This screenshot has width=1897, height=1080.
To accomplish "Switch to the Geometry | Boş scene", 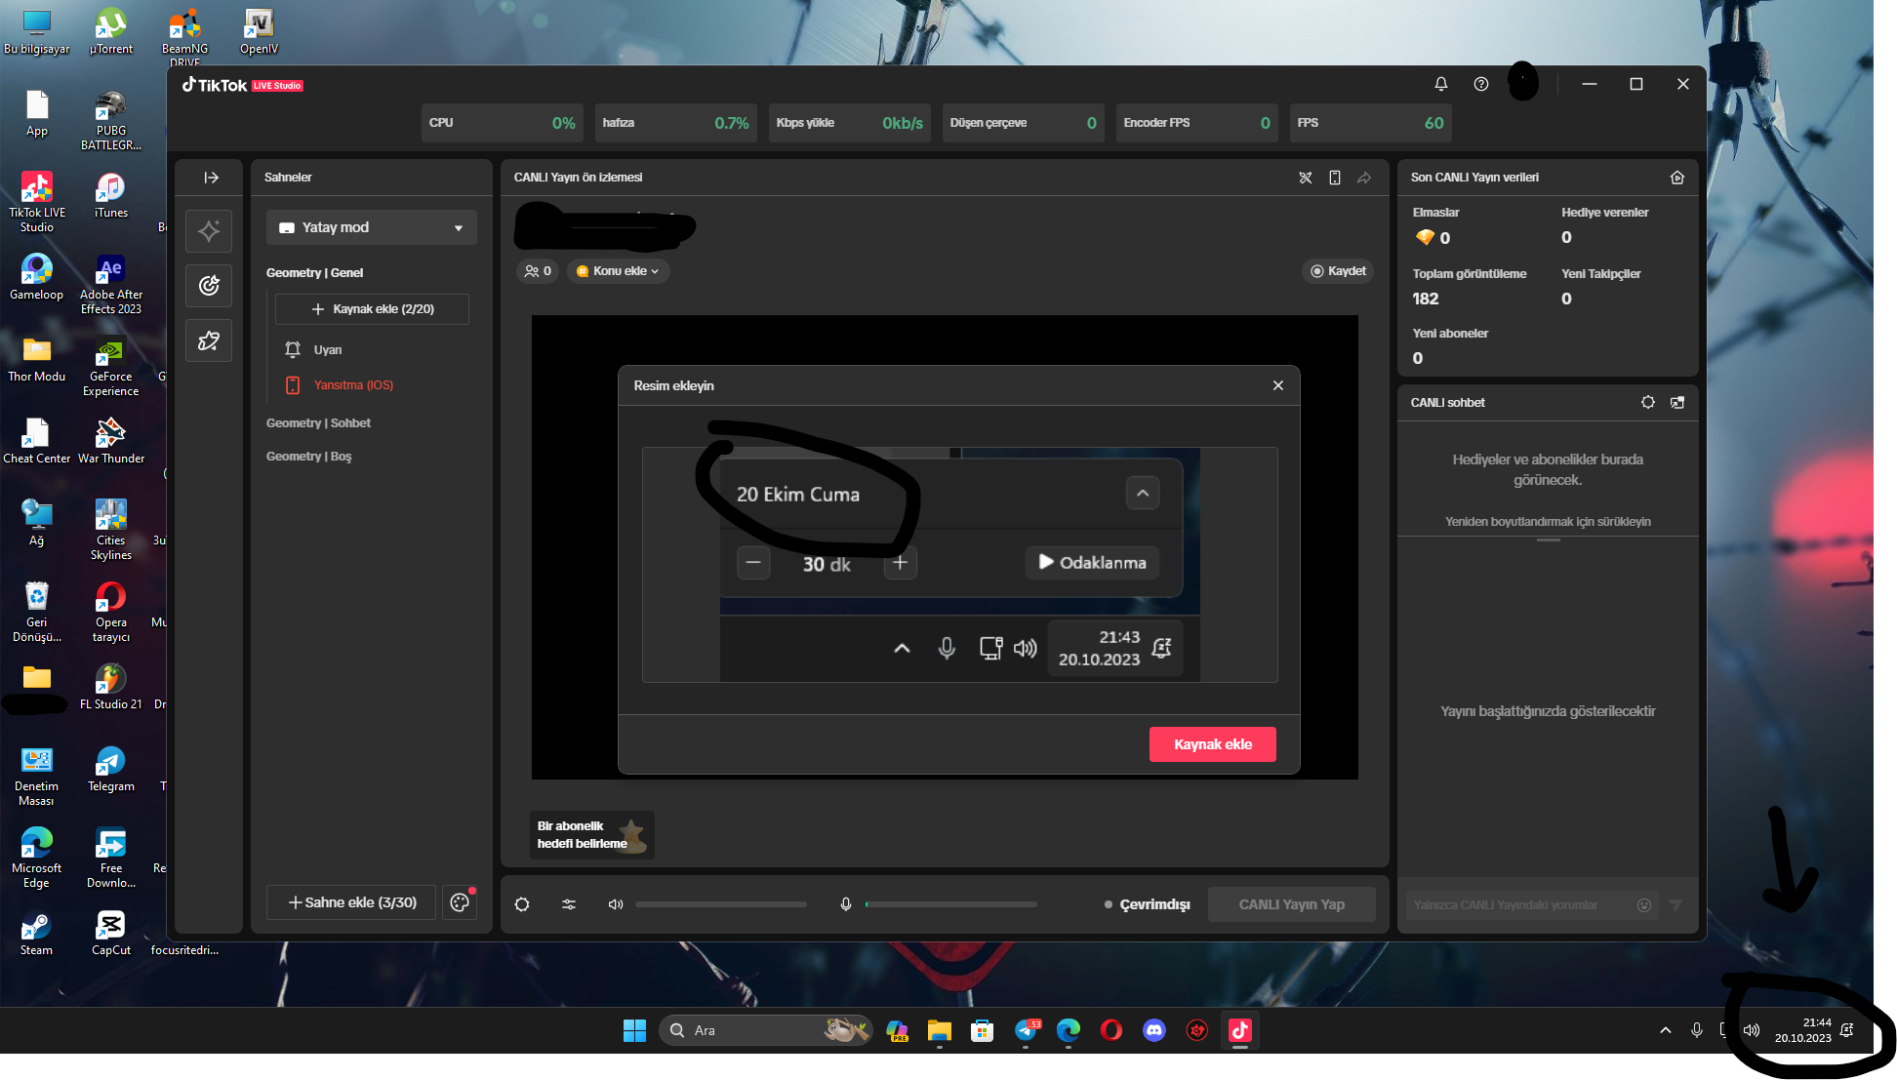I will pos(309,456).
